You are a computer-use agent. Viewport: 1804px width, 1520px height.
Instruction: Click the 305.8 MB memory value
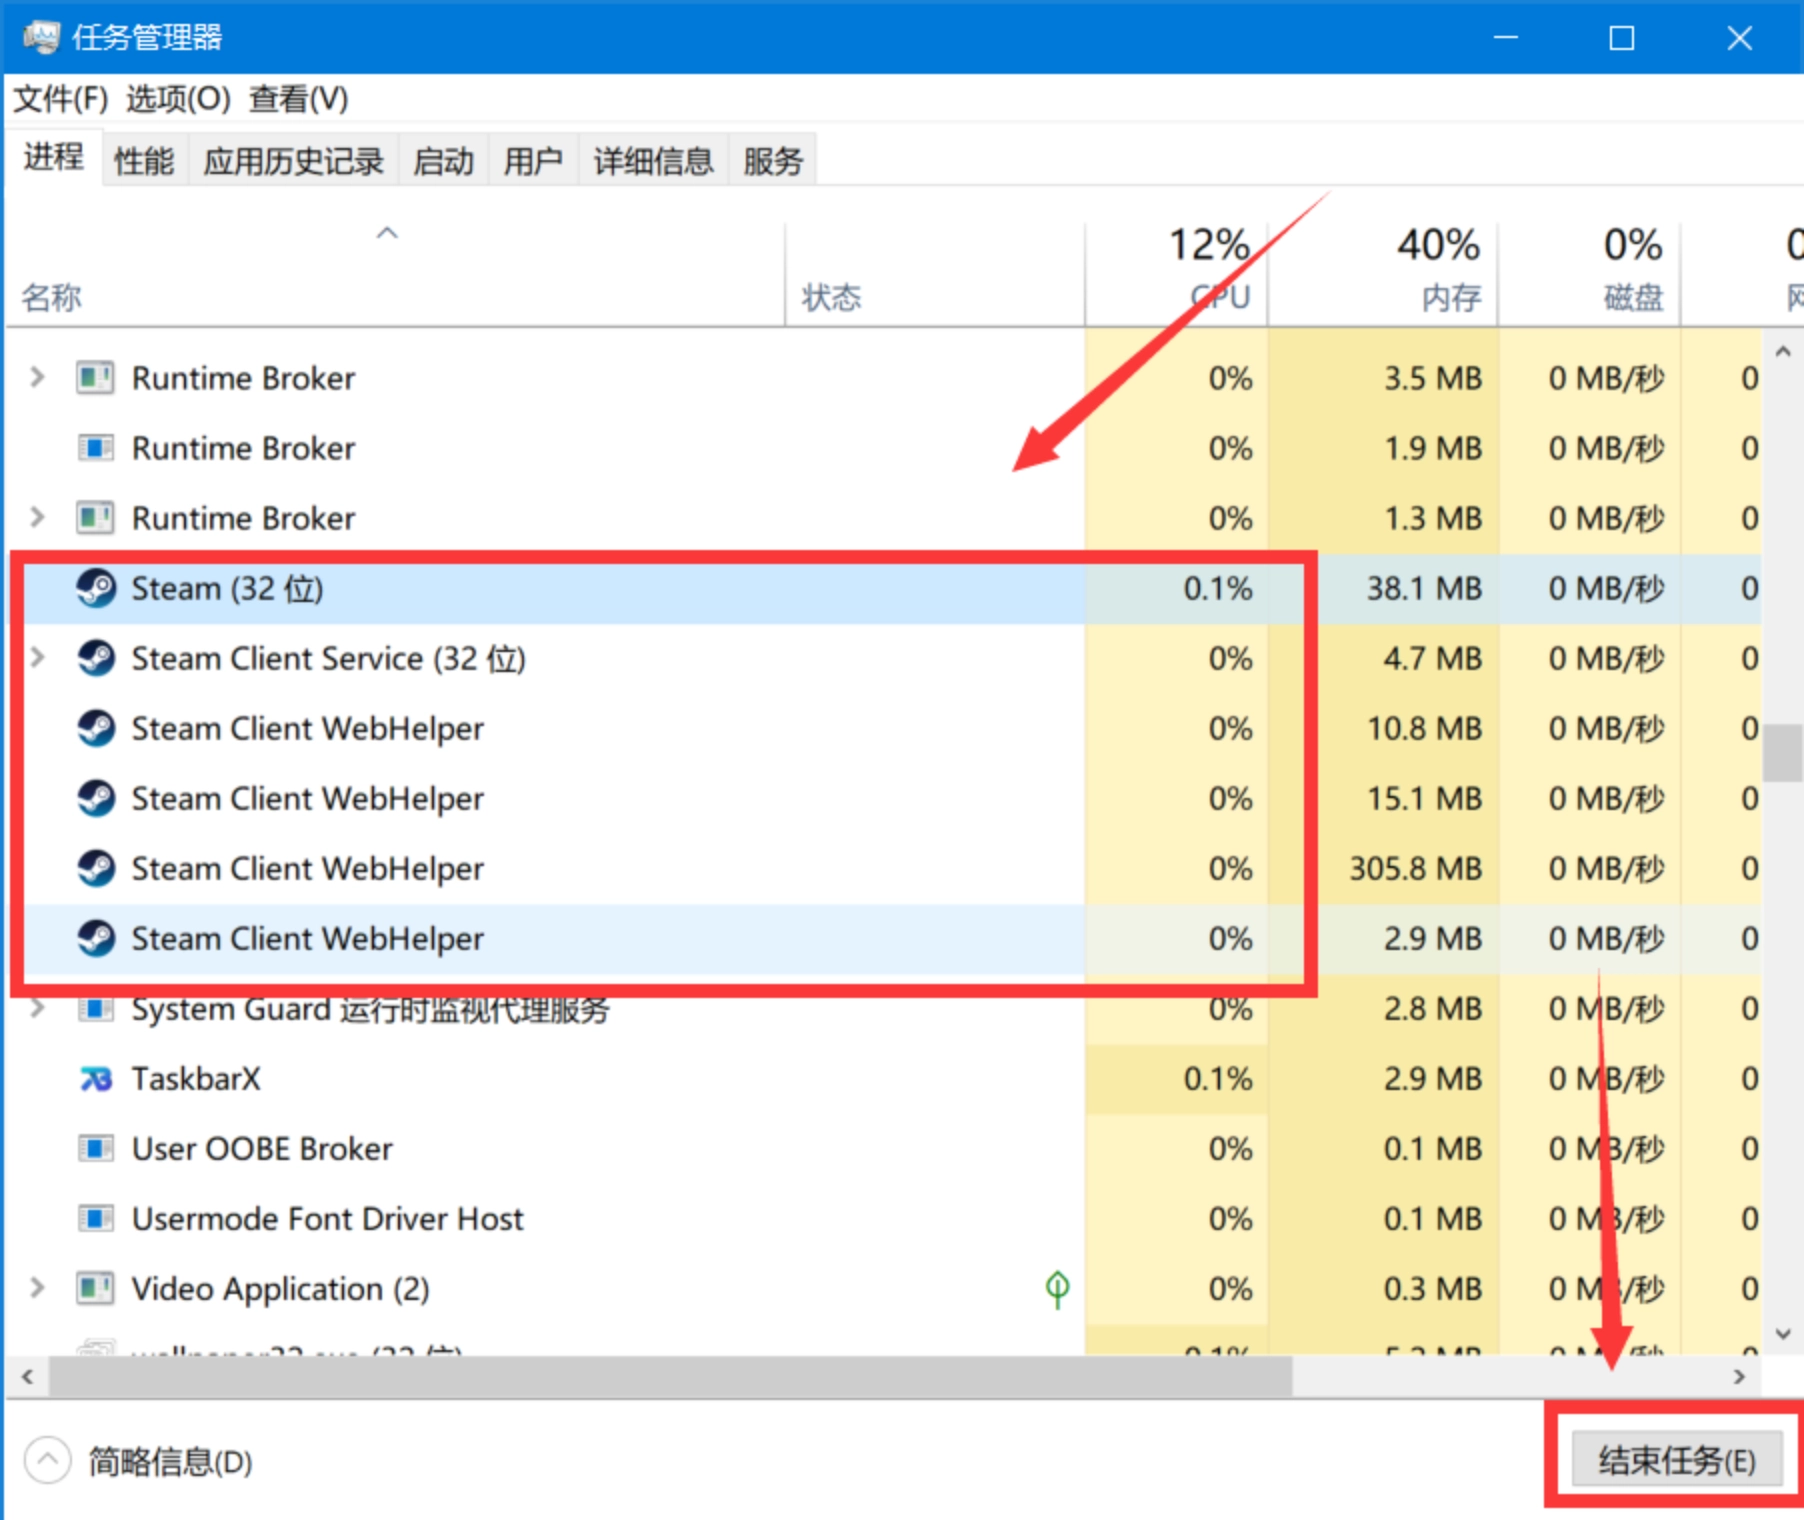point(1415,868)
